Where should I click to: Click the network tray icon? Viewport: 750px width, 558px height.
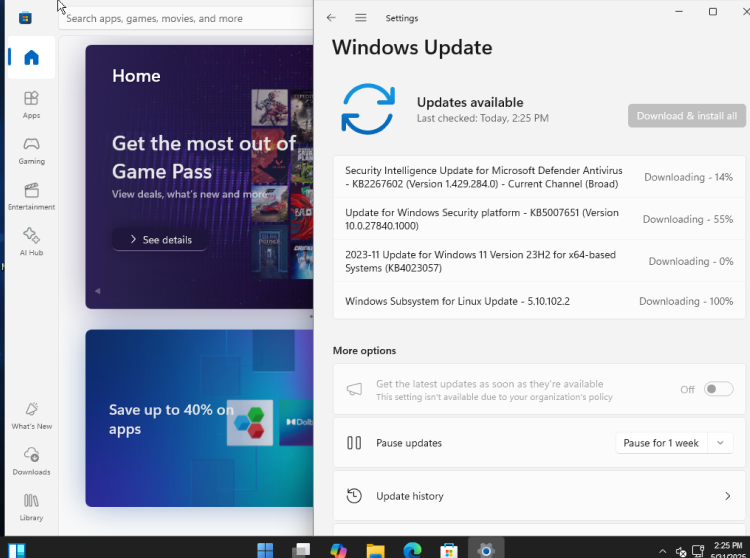click(698, 551)
